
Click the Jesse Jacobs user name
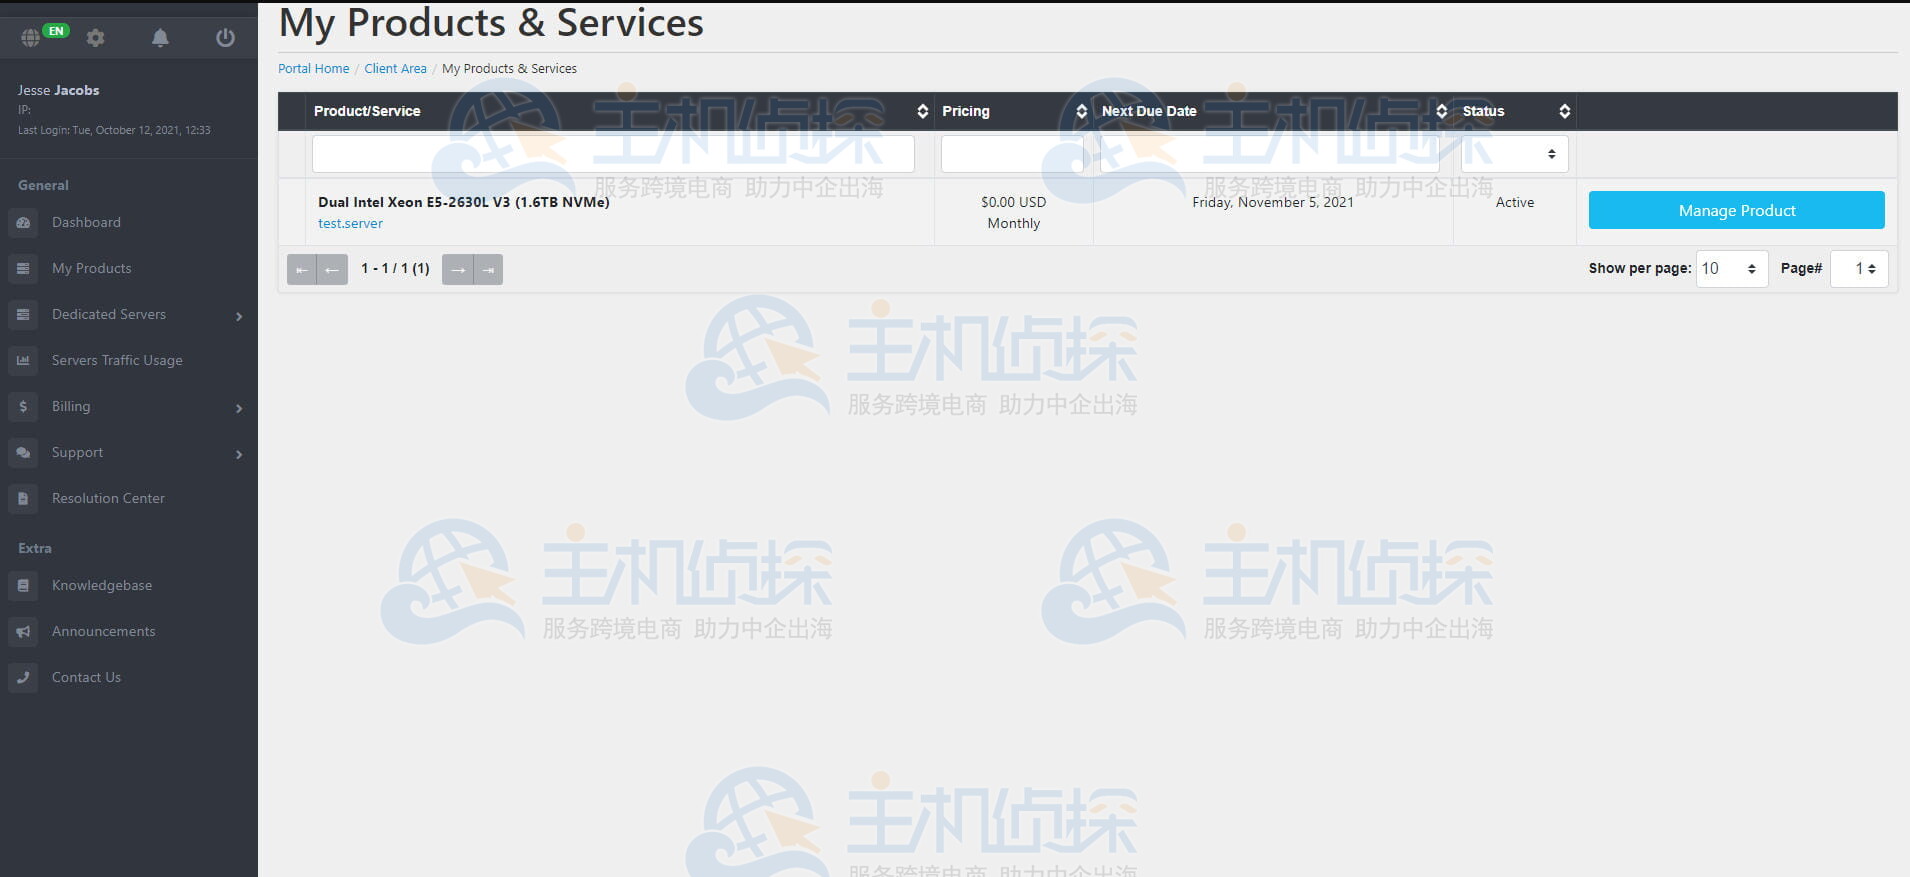58,90
